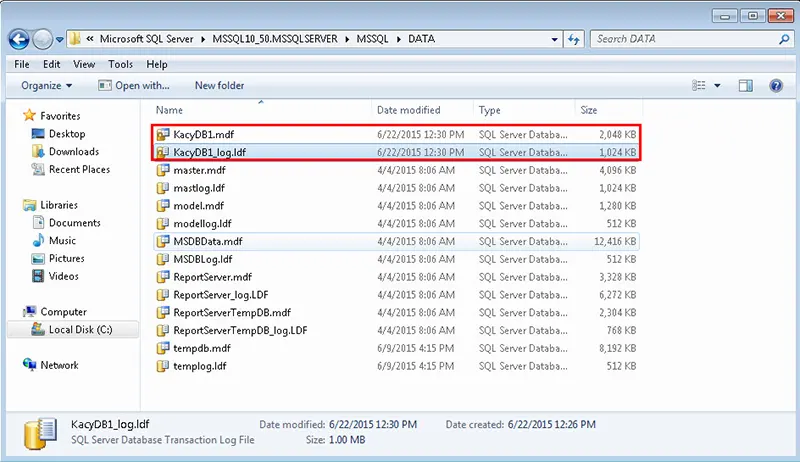Select the KacyDB1.mdf file icon
Screen dimensions: 800x462
coord(163,135)
